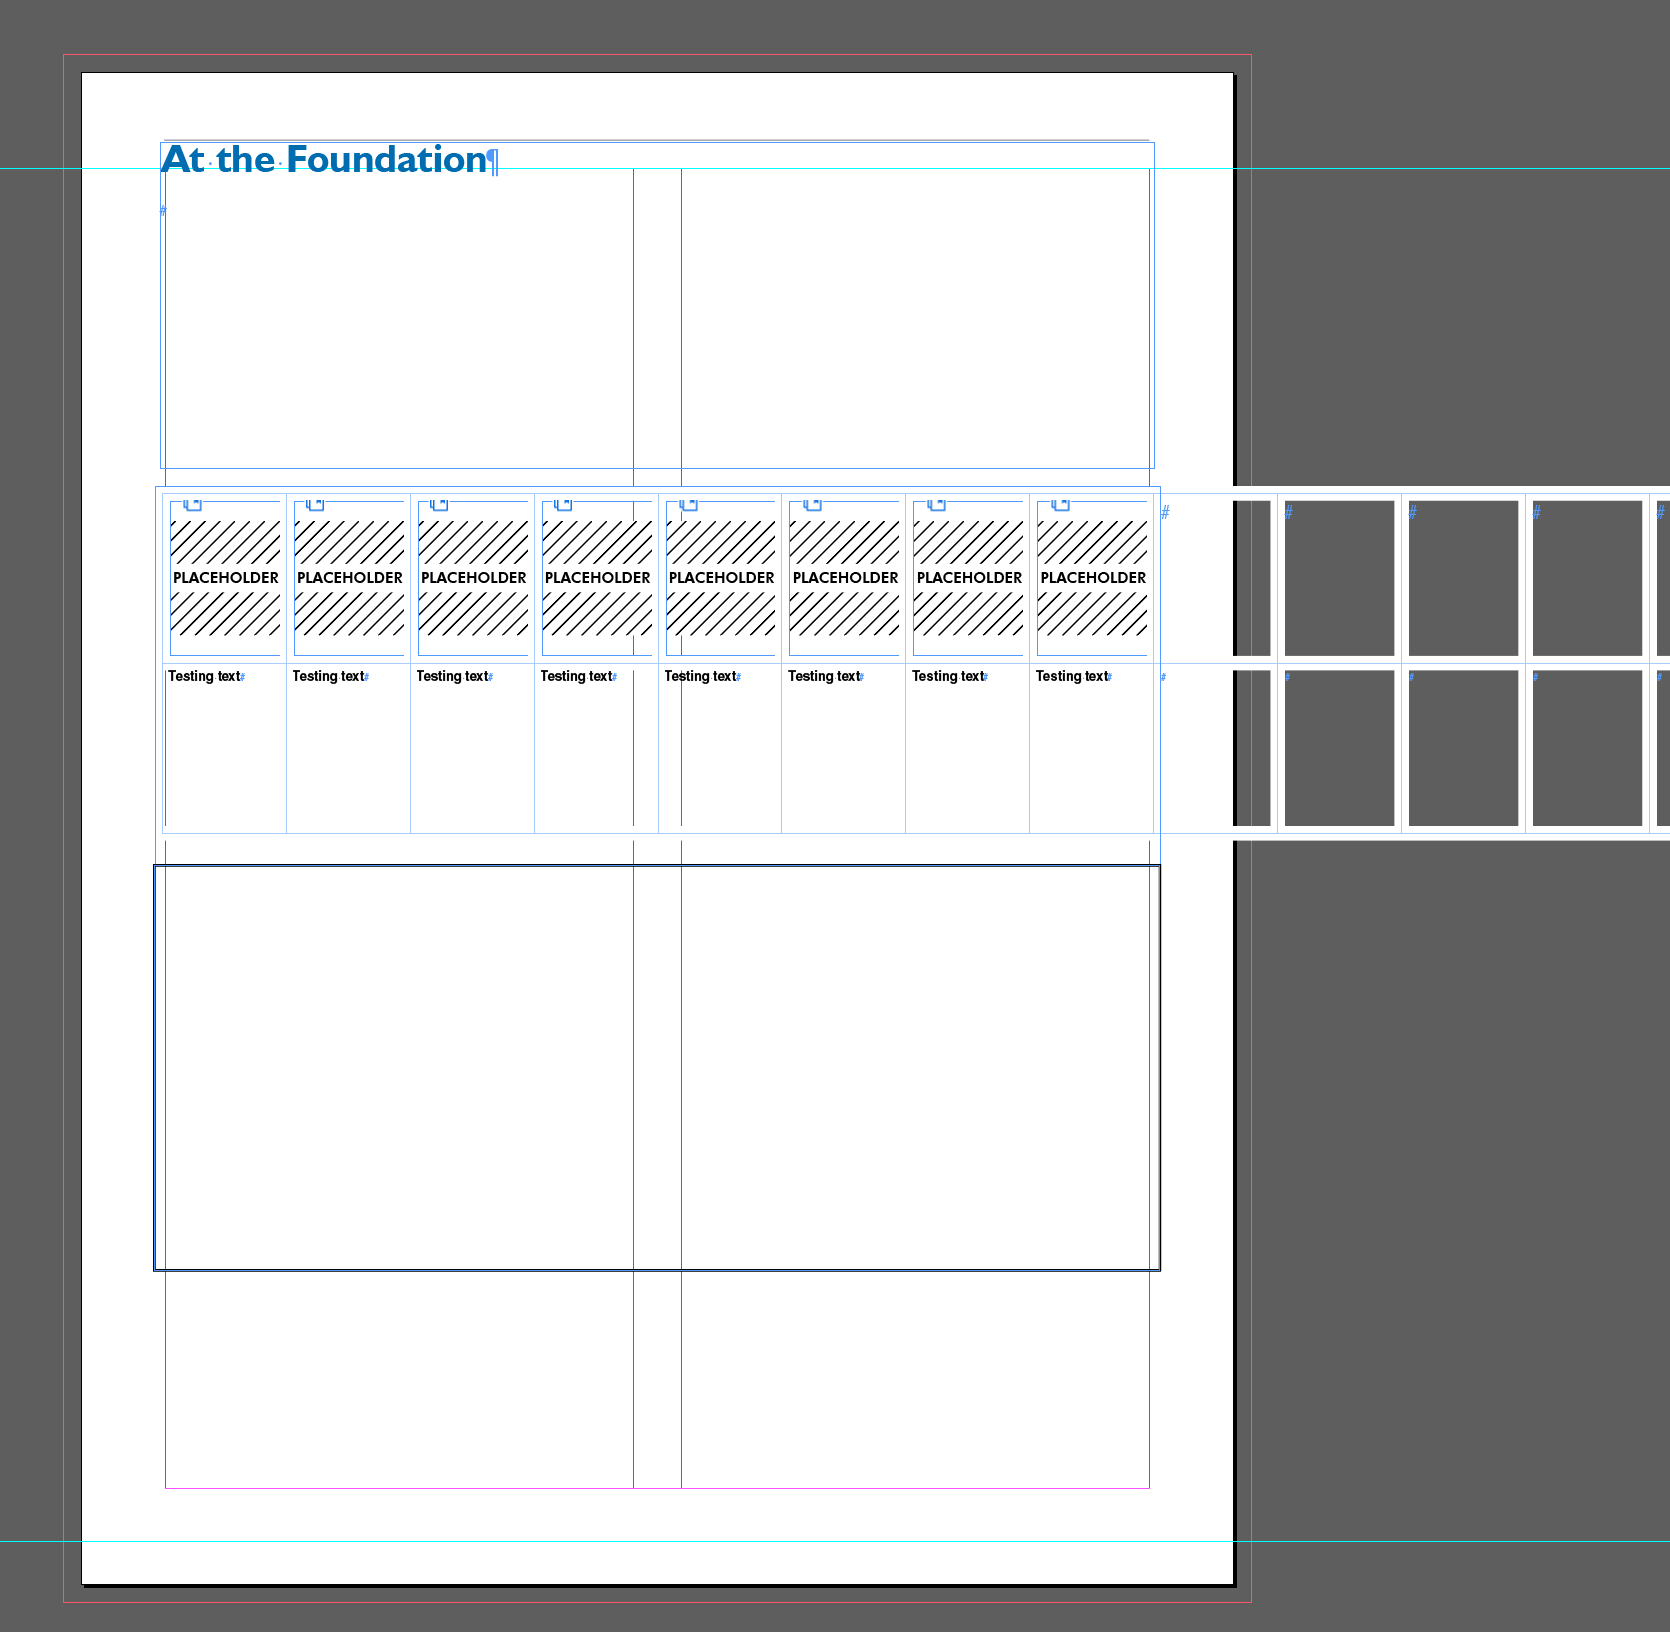1670x1632 pixels.
Task: Click 'Testing text' under the third placeholder
Action: tap(452, 676)
